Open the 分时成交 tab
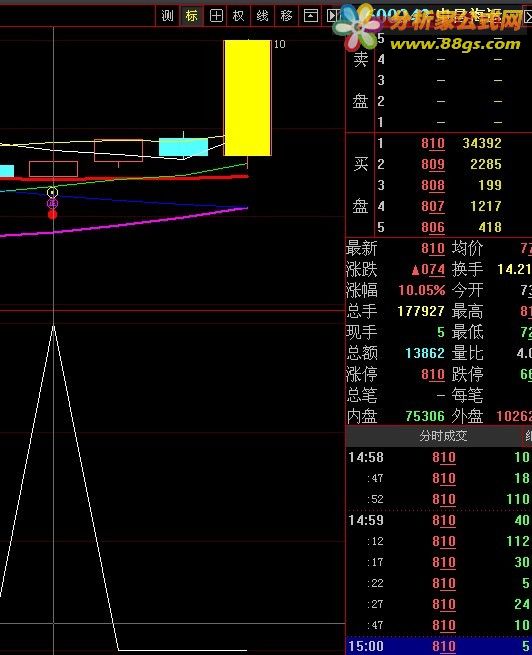Viewport: 532px width, 655px height. (443, 436)
